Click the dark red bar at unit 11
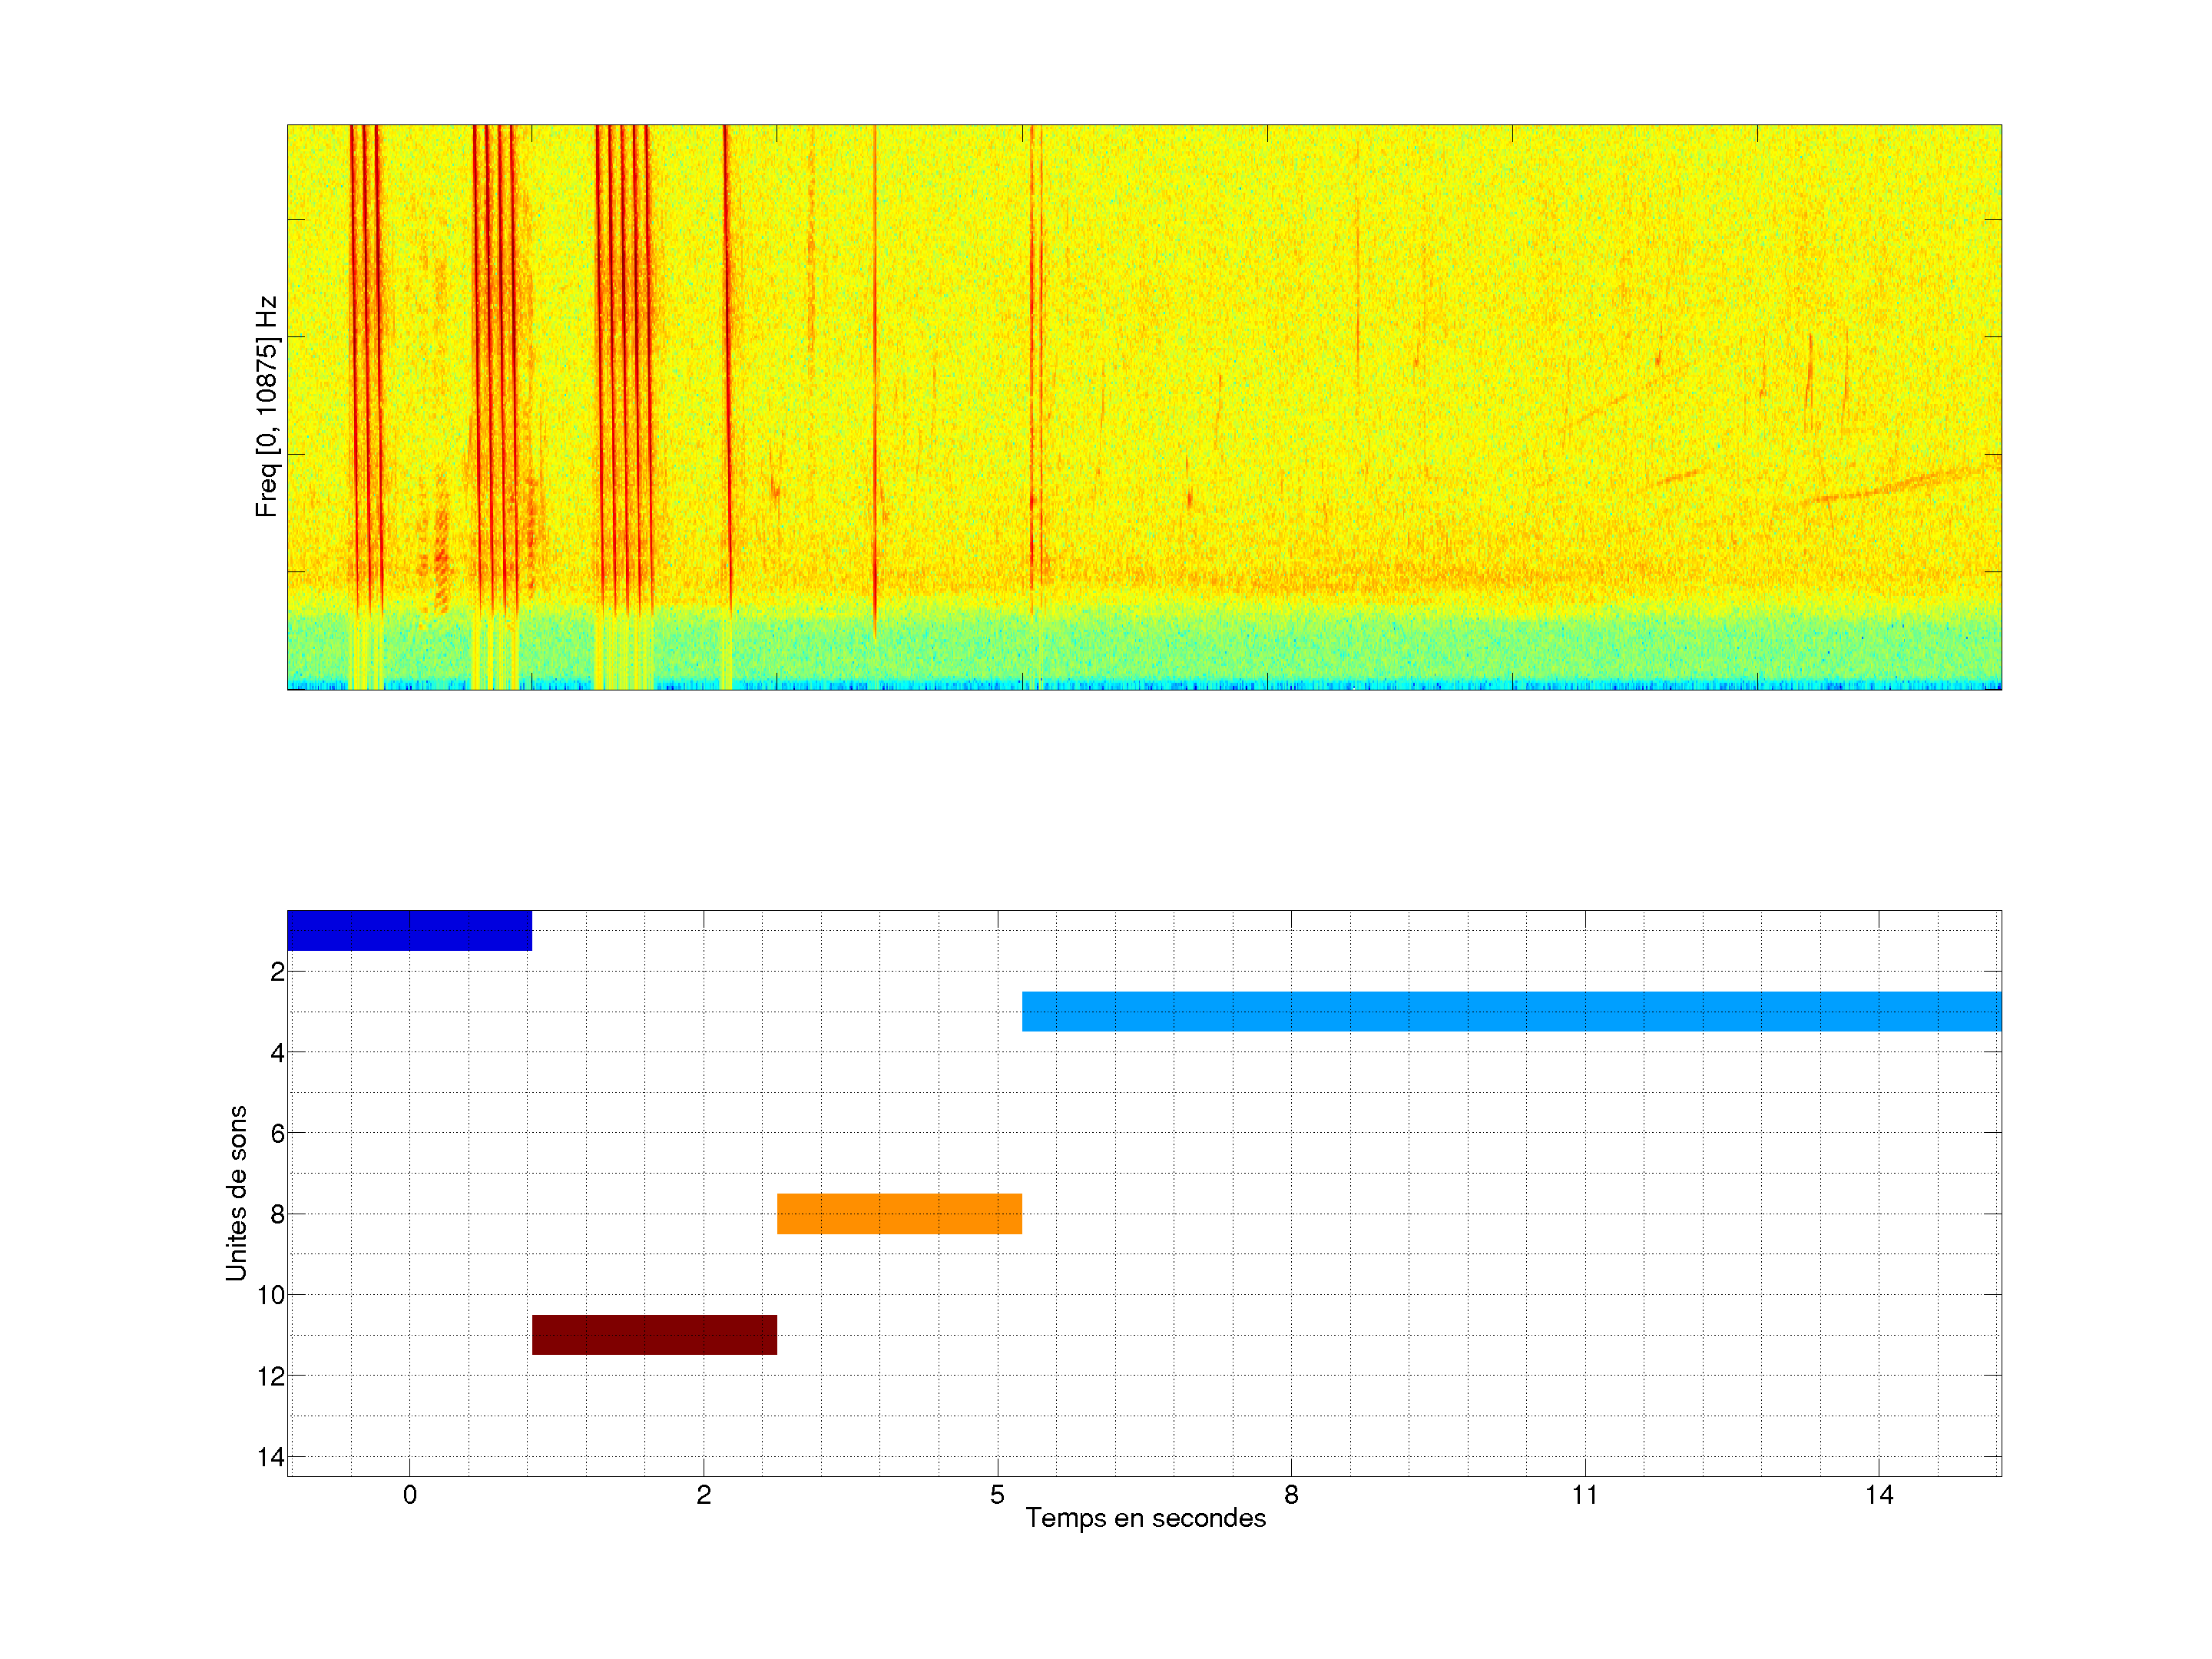The width and height of the screenshot is (2212, 1659). pos(654,1334)
